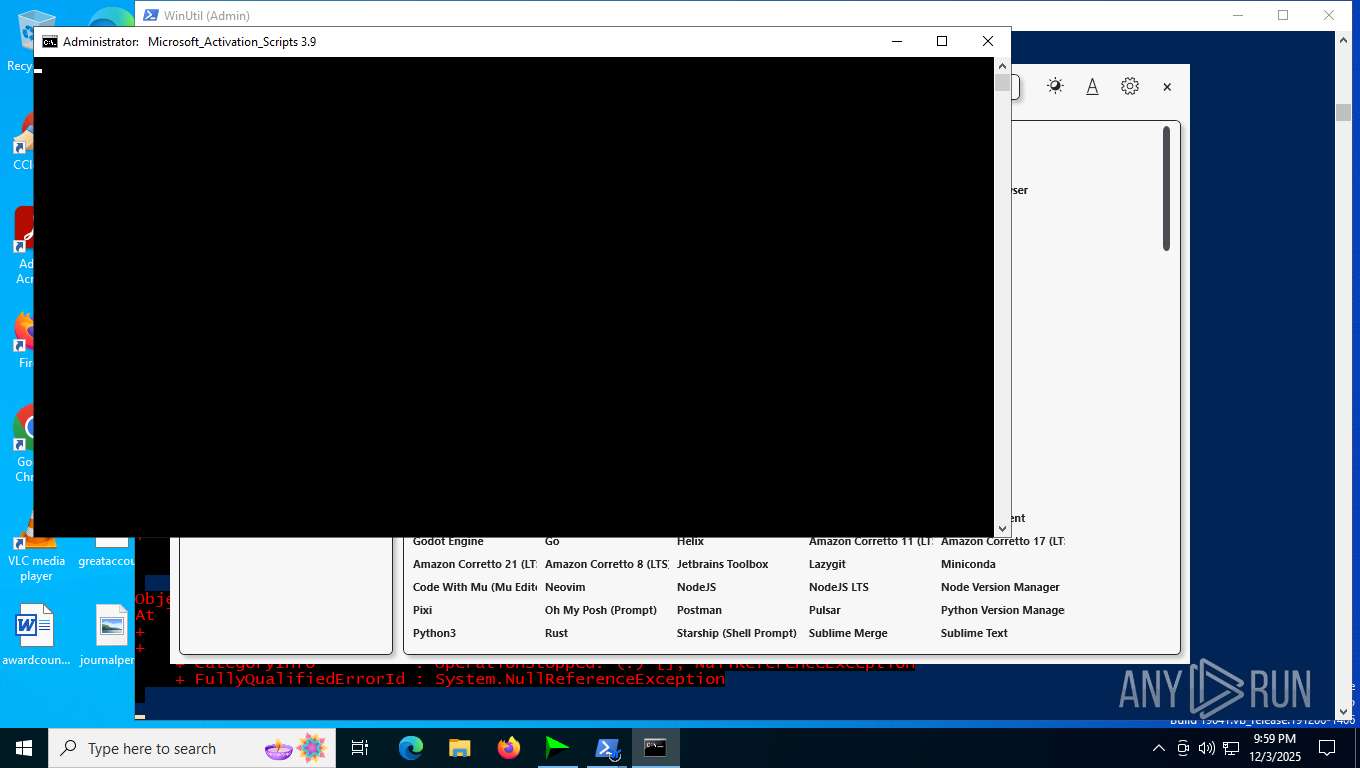Viewport: 1360px width, 768px height.
Task: Click Starship (Shell Prompt) entry
Action: point(737,633)
